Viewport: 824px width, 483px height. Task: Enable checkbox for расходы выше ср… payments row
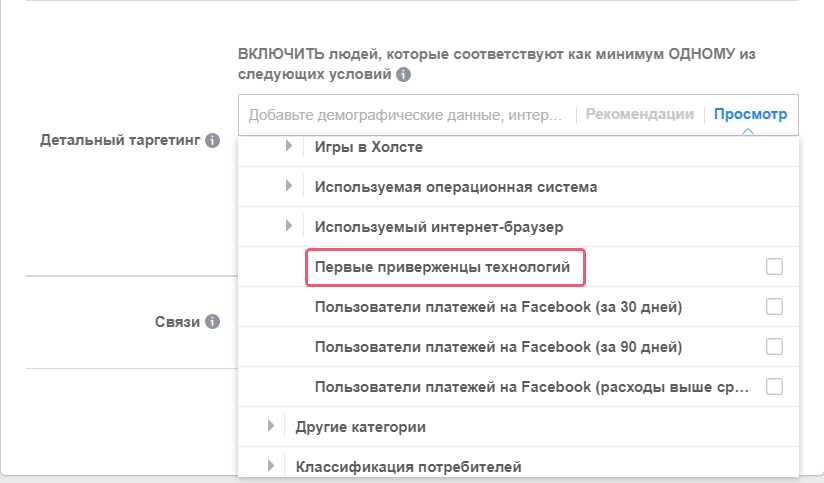pos(774,386)
